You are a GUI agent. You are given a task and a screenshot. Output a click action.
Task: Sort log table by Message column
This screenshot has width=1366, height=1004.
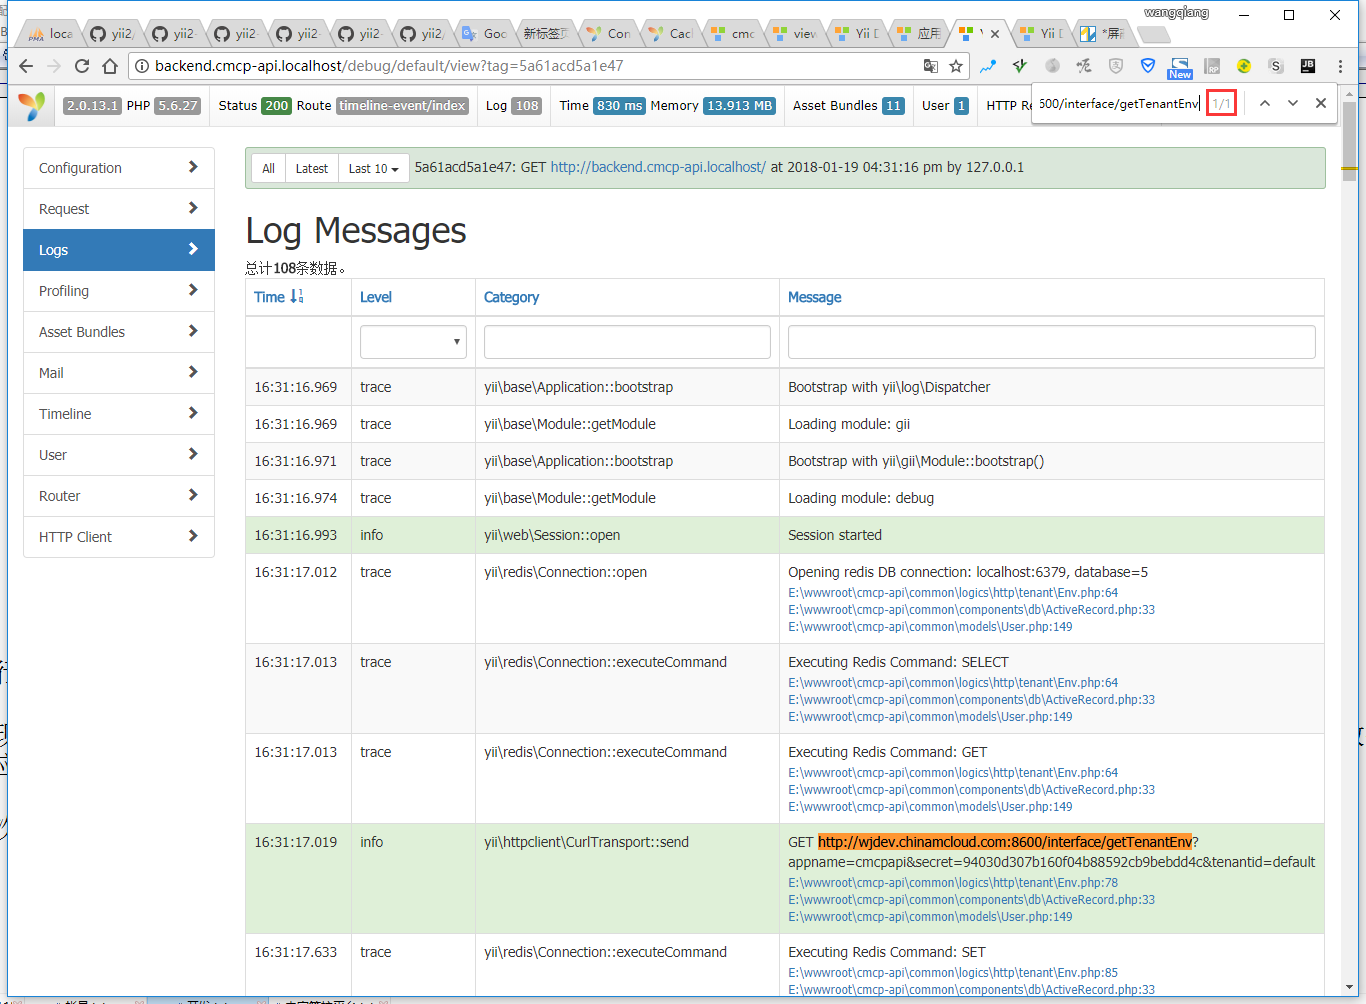pyautogui.click(x=814, y=297)
